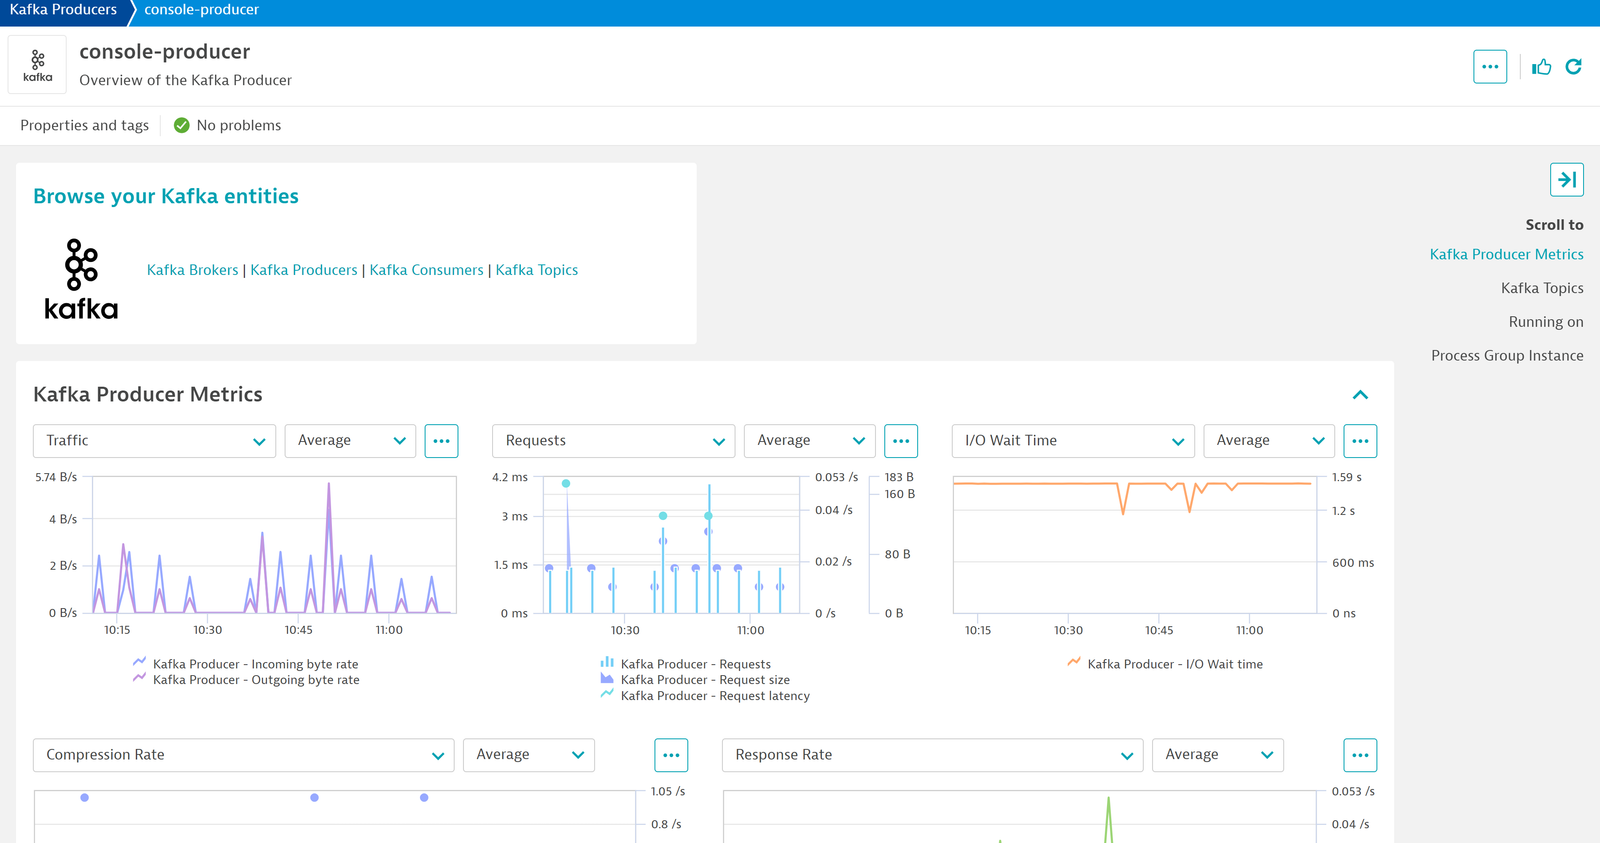This screenshot has height=843, width=1600.
Task: Click the Overview of the Kafka Producer subtitle
Action: 185,80
